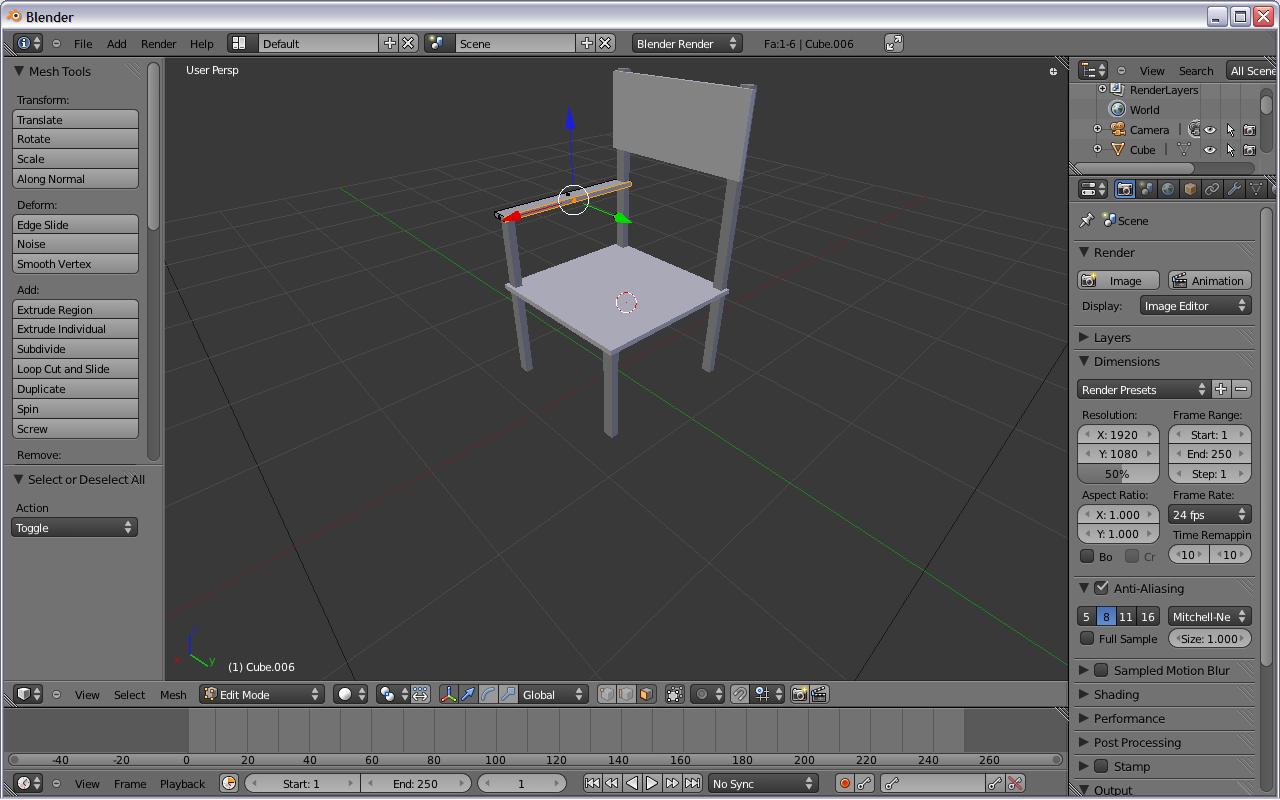Switch to edge select mode
The width and height of the screenshot is (1280, 800).
626,694
